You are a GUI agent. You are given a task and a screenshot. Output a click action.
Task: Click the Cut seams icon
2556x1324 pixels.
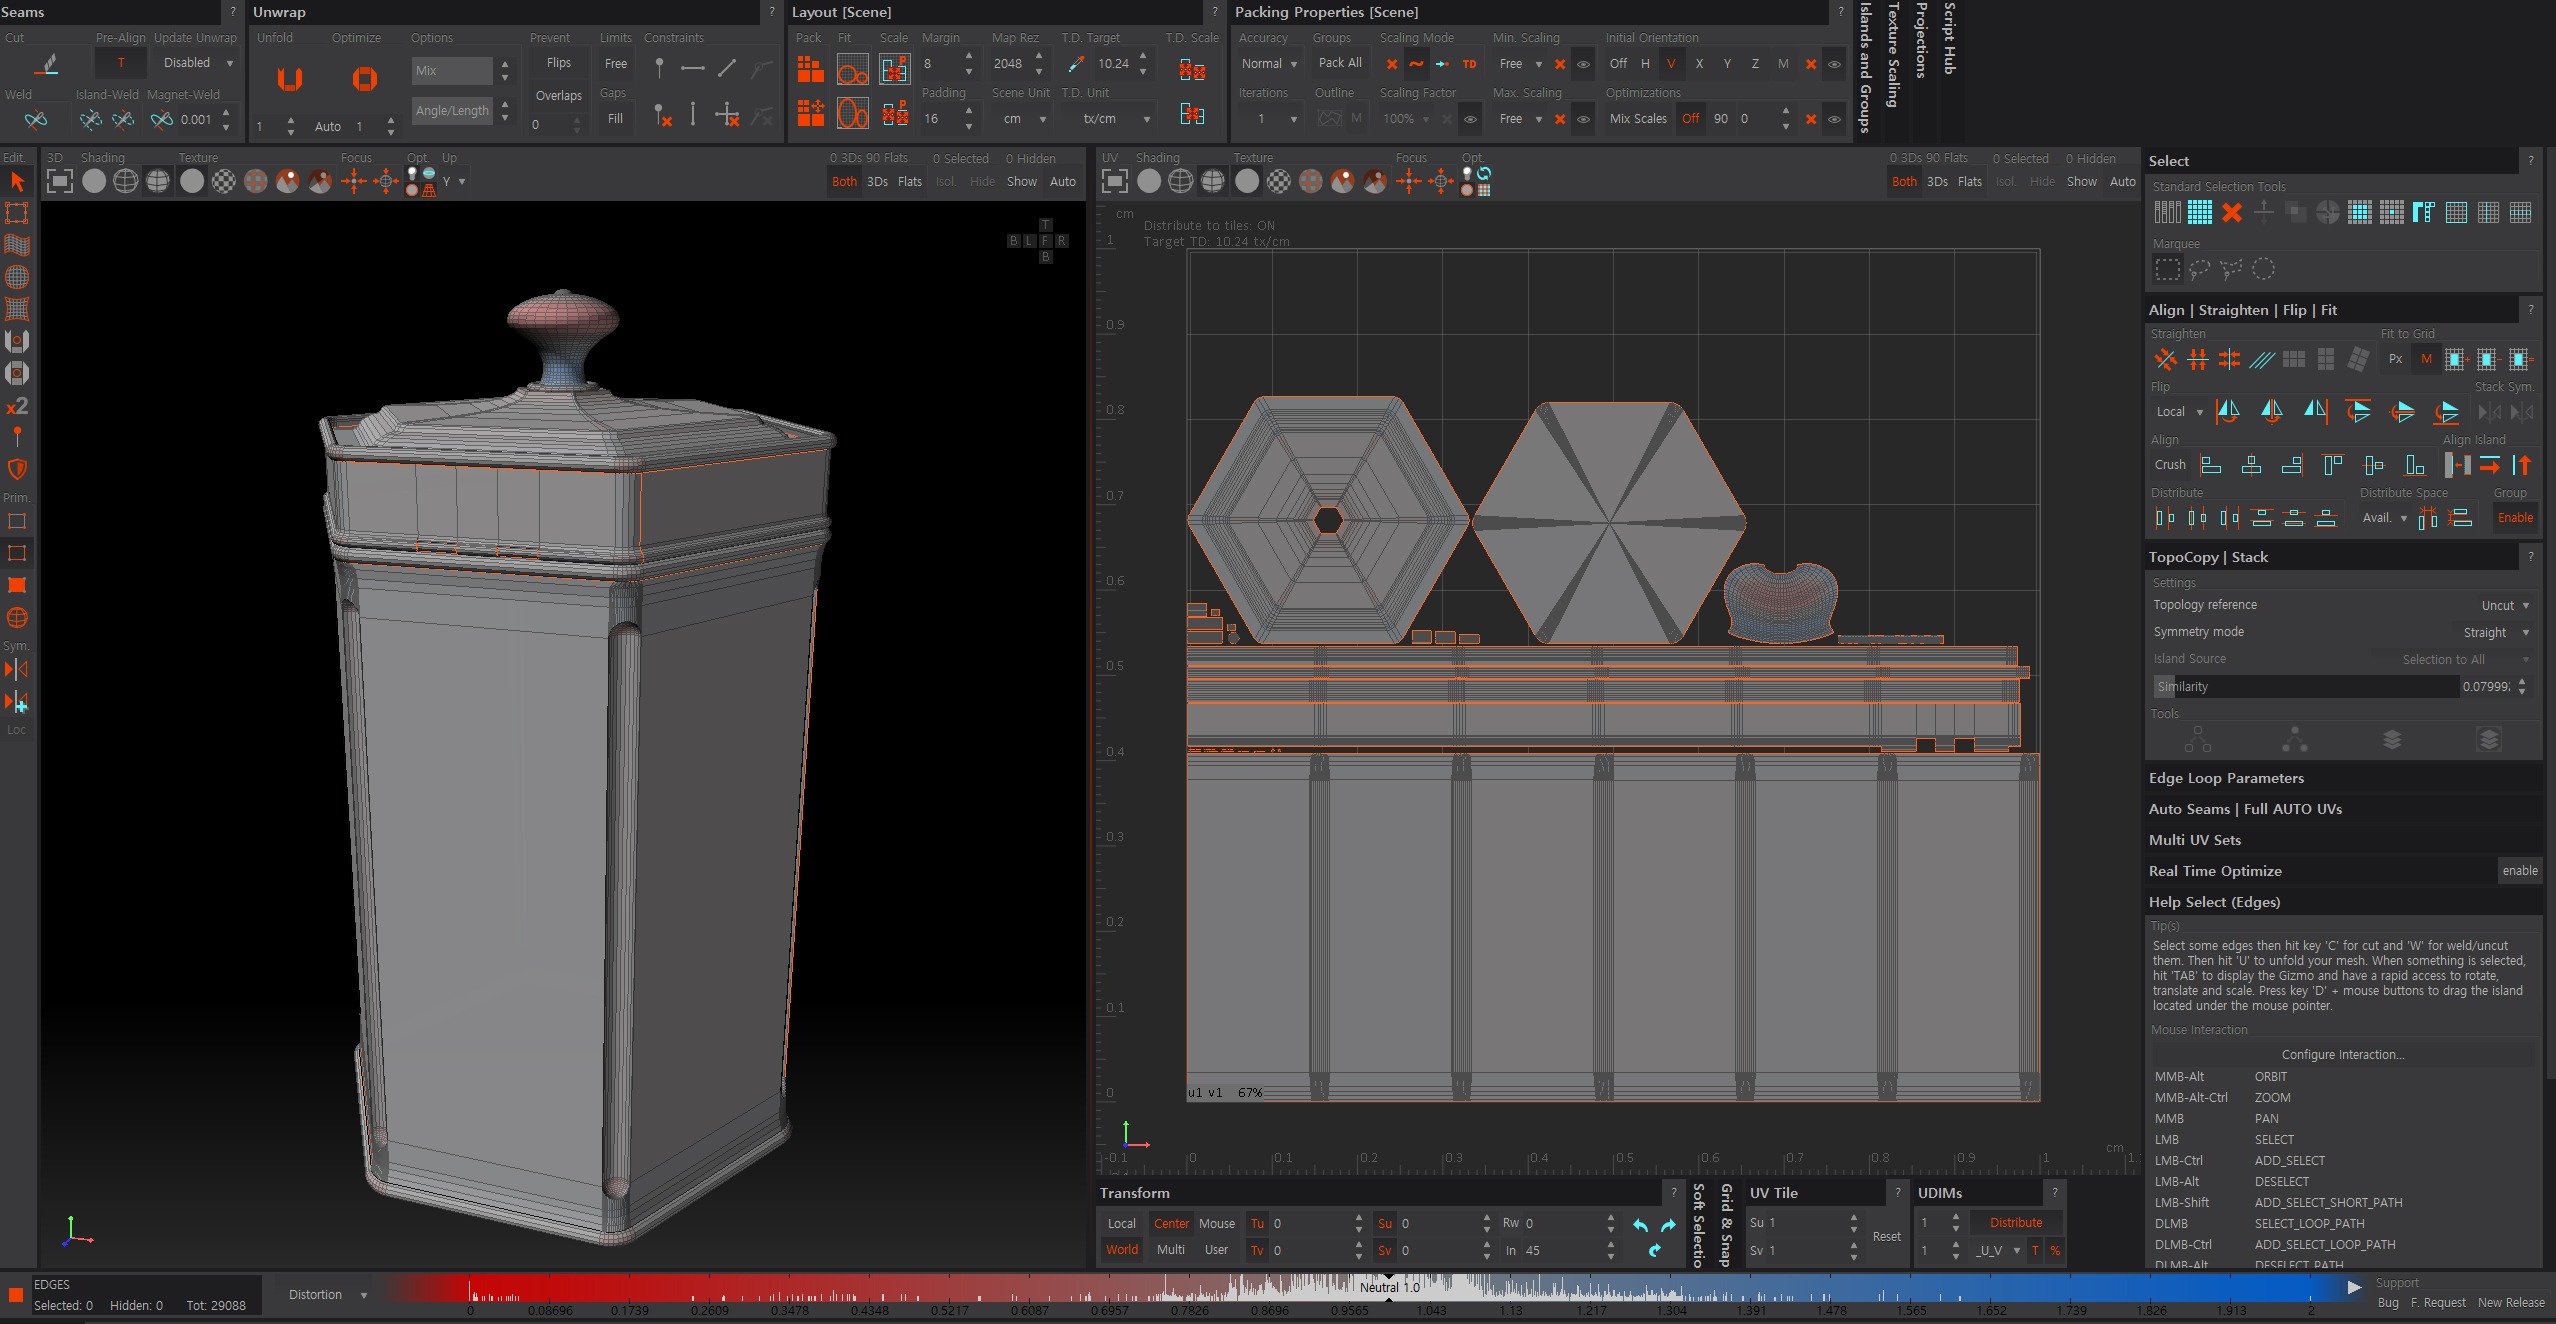pyautogui.click(x=46, y=65)
